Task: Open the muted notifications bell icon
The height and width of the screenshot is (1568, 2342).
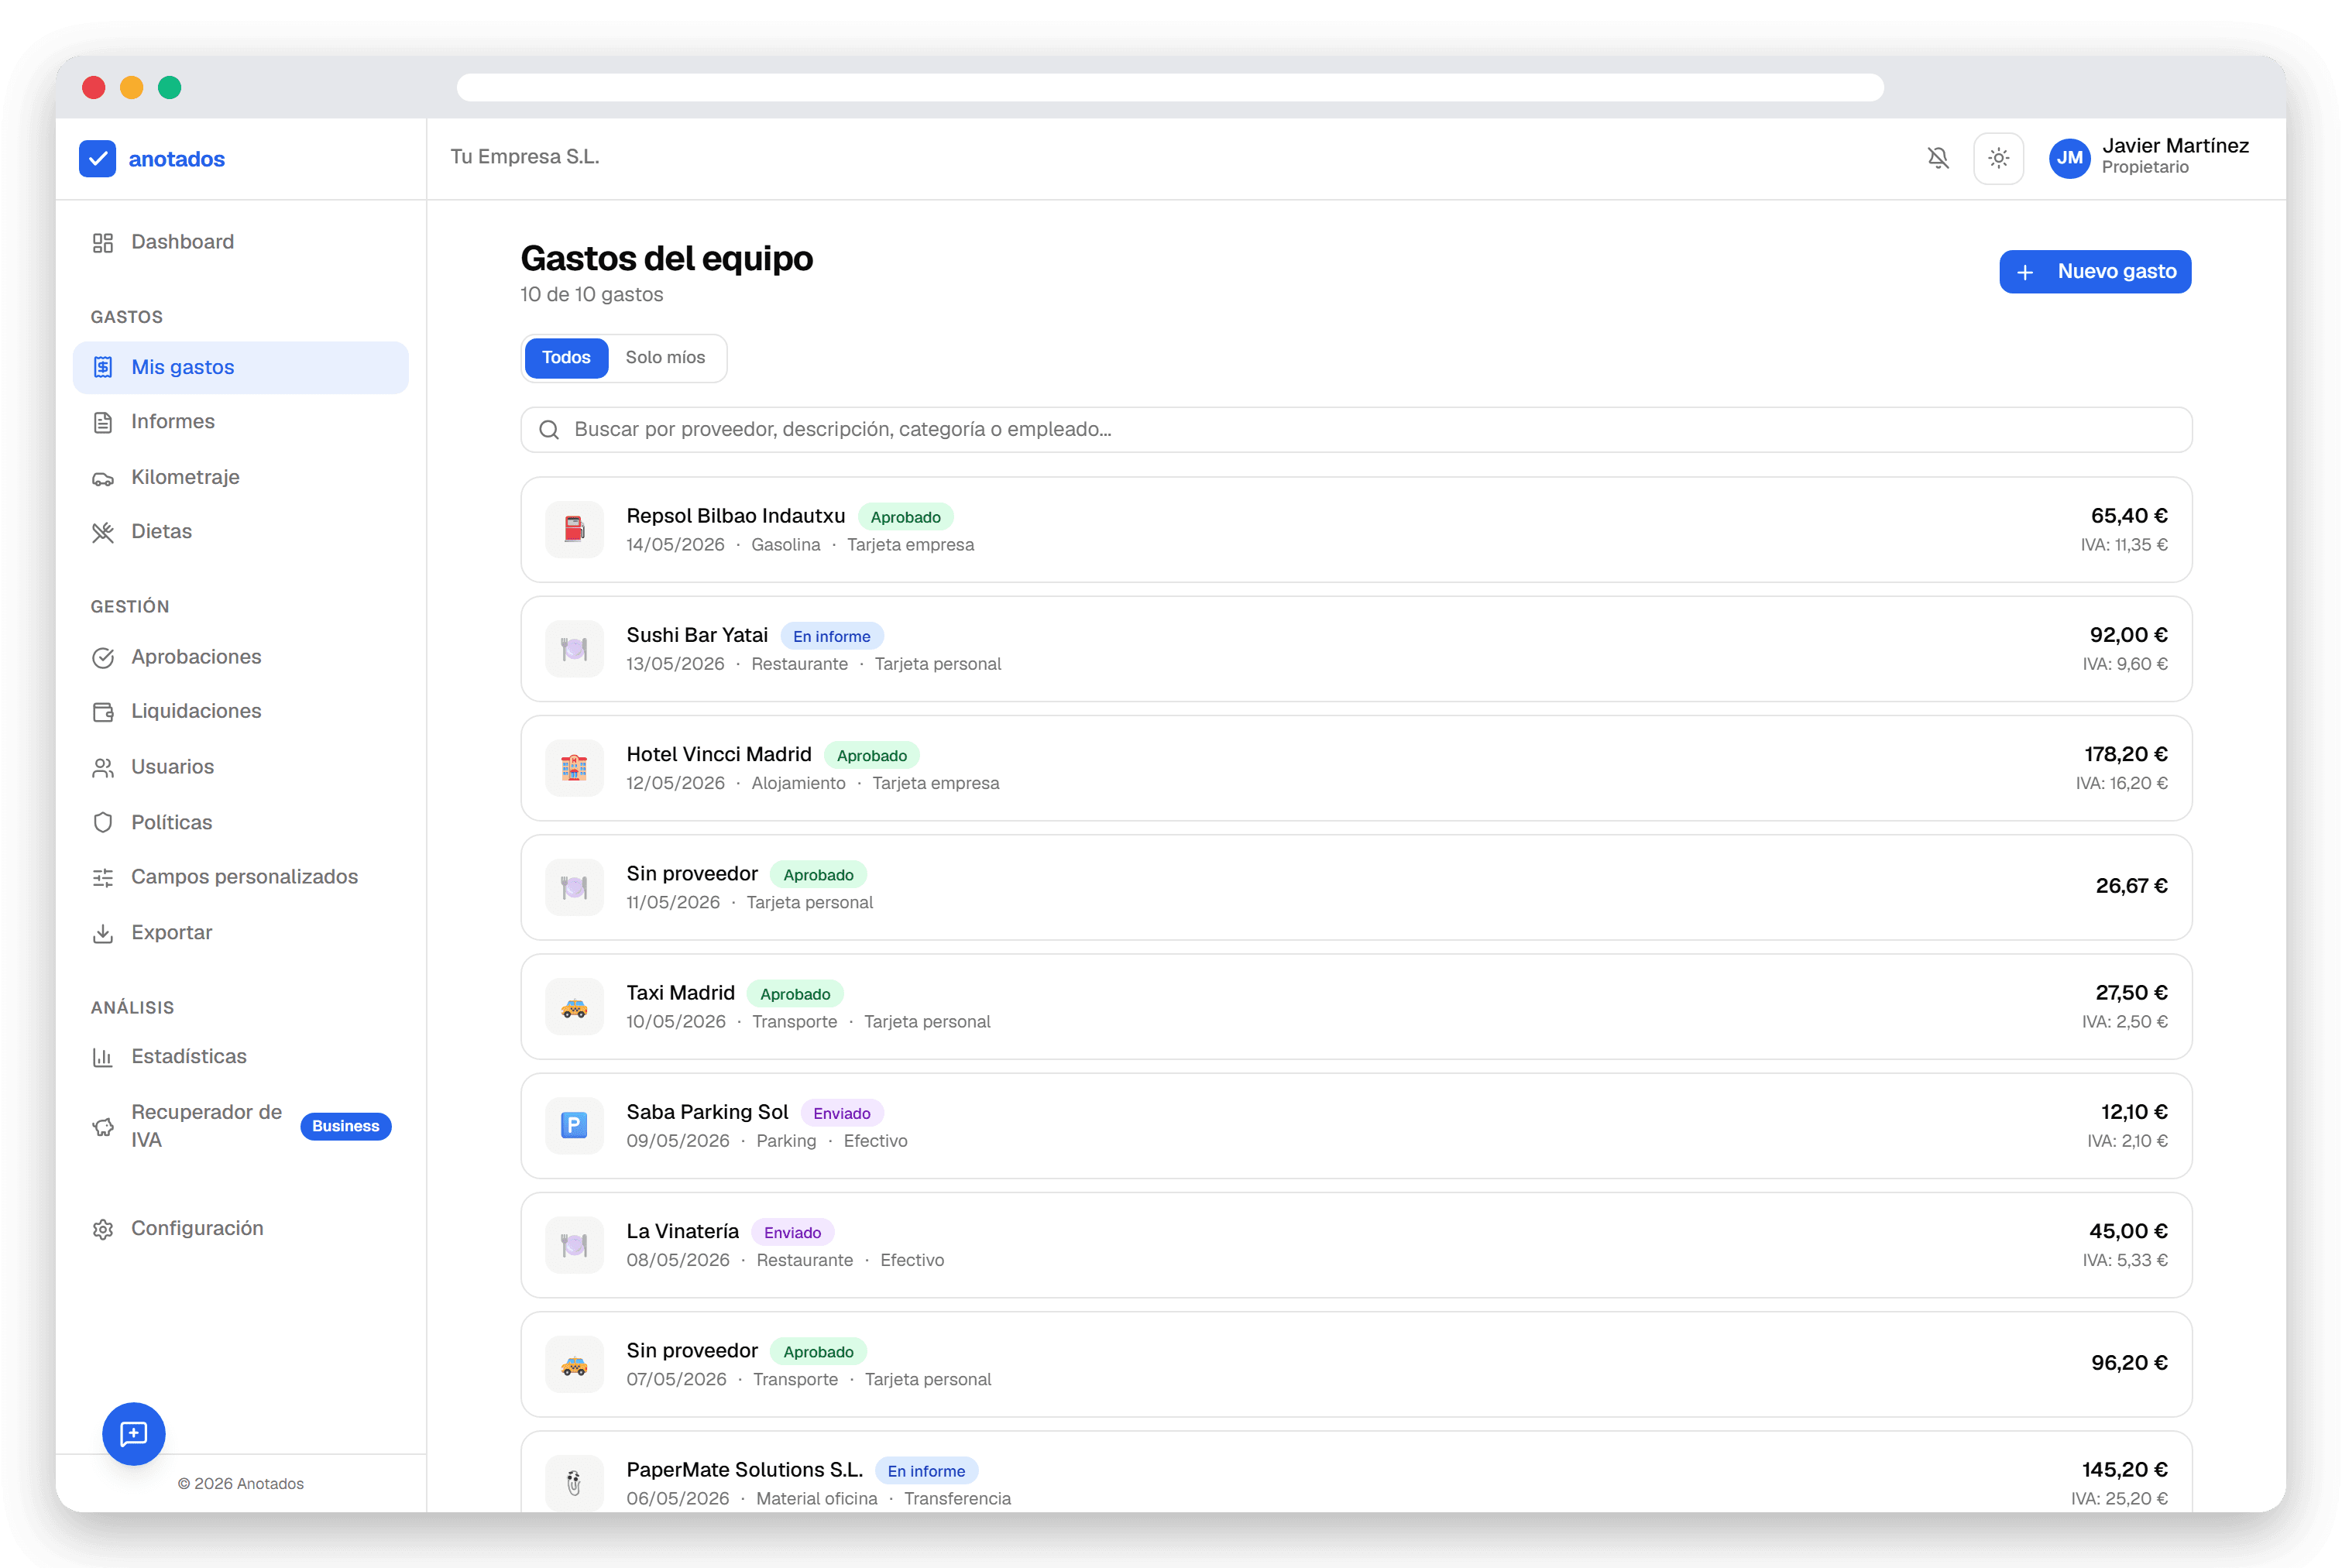Action: coord(1938,158)
